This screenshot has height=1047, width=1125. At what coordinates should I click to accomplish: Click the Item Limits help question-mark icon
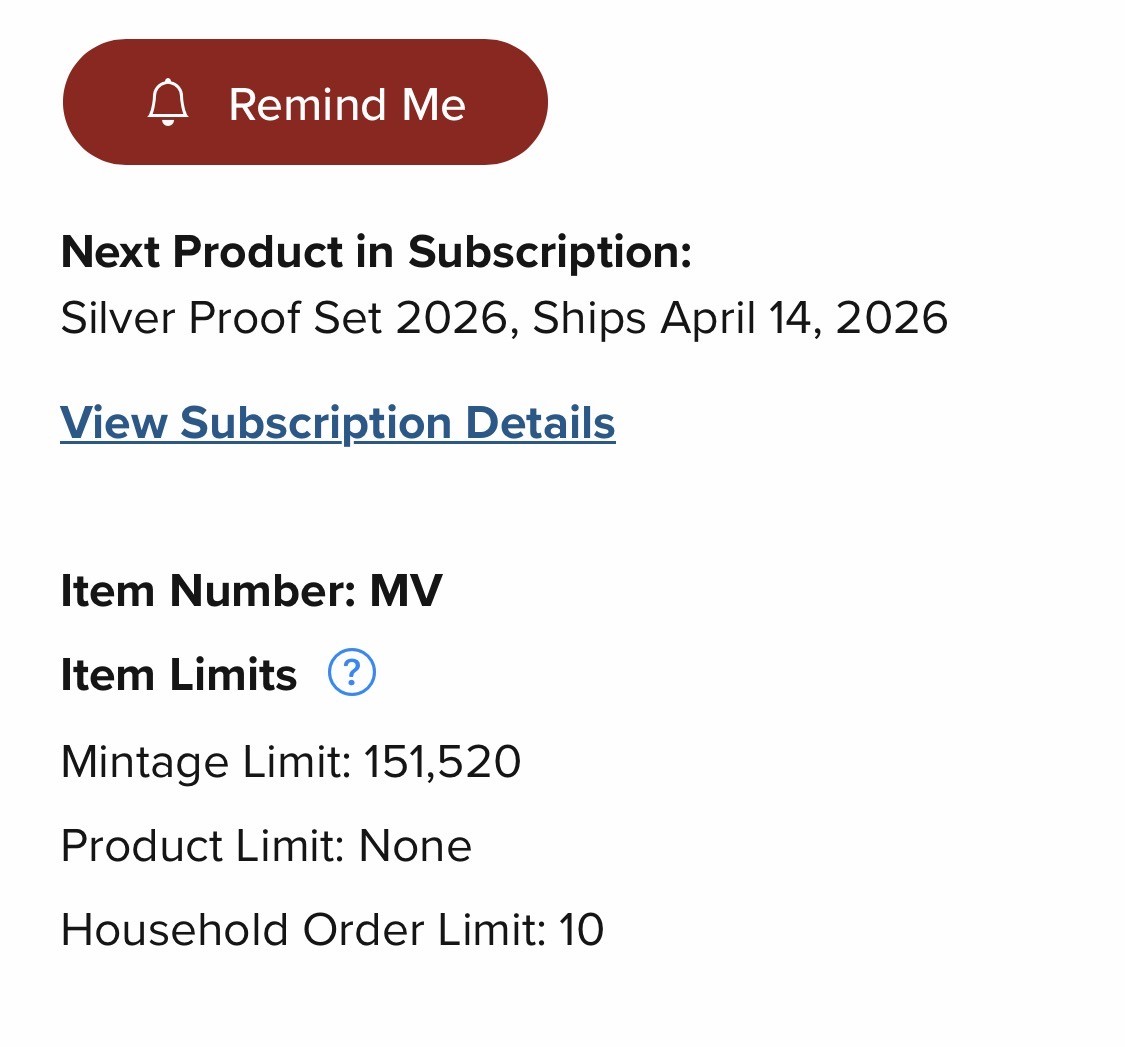pyautogui.click(x=352, y=673)
